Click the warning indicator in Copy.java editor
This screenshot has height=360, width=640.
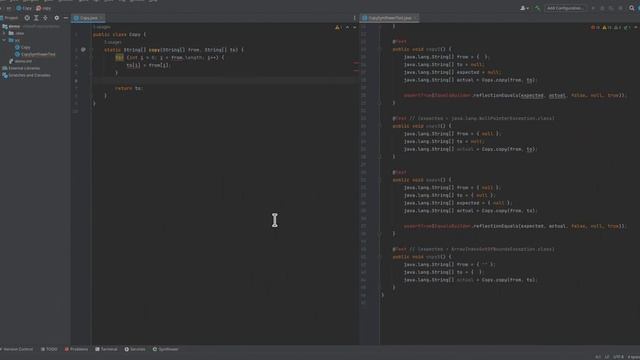tap(338, 27)
